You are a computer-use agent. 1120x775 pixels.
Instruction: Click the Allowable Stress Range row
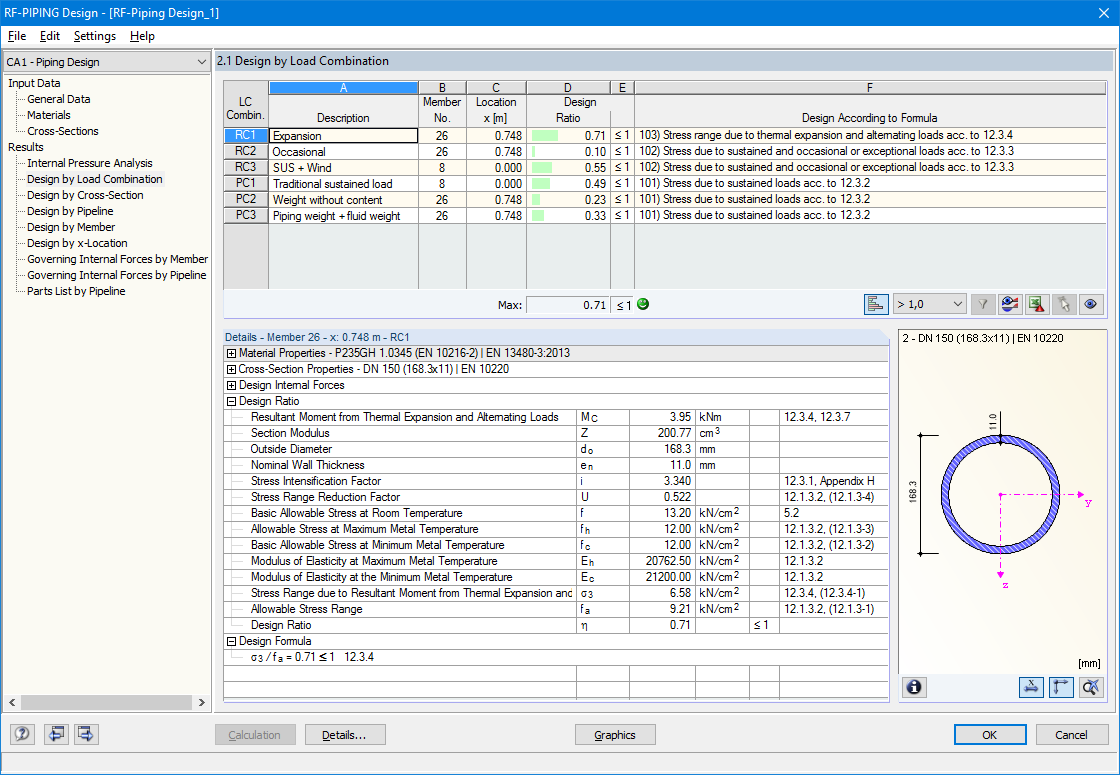(556, 609)
